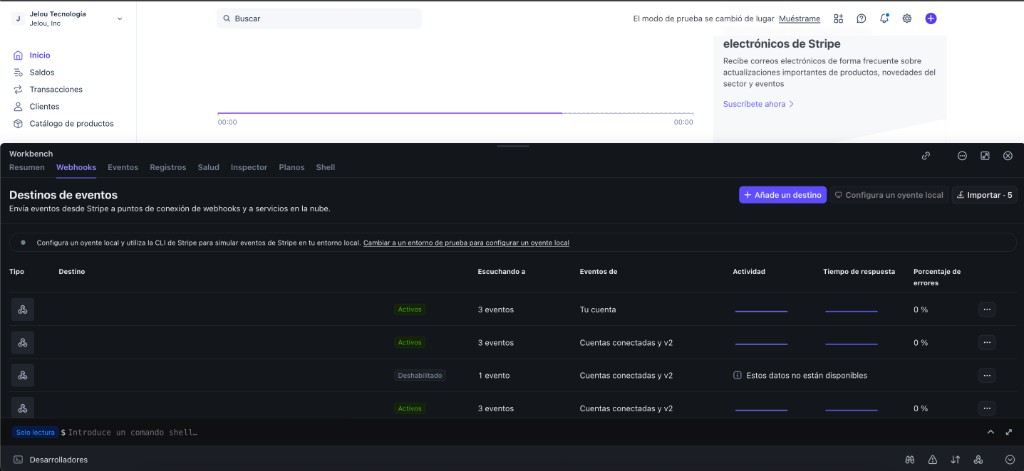The image size is (1024, 471).
Task: Open the apps grid icon in top bar
Action: 839,19
